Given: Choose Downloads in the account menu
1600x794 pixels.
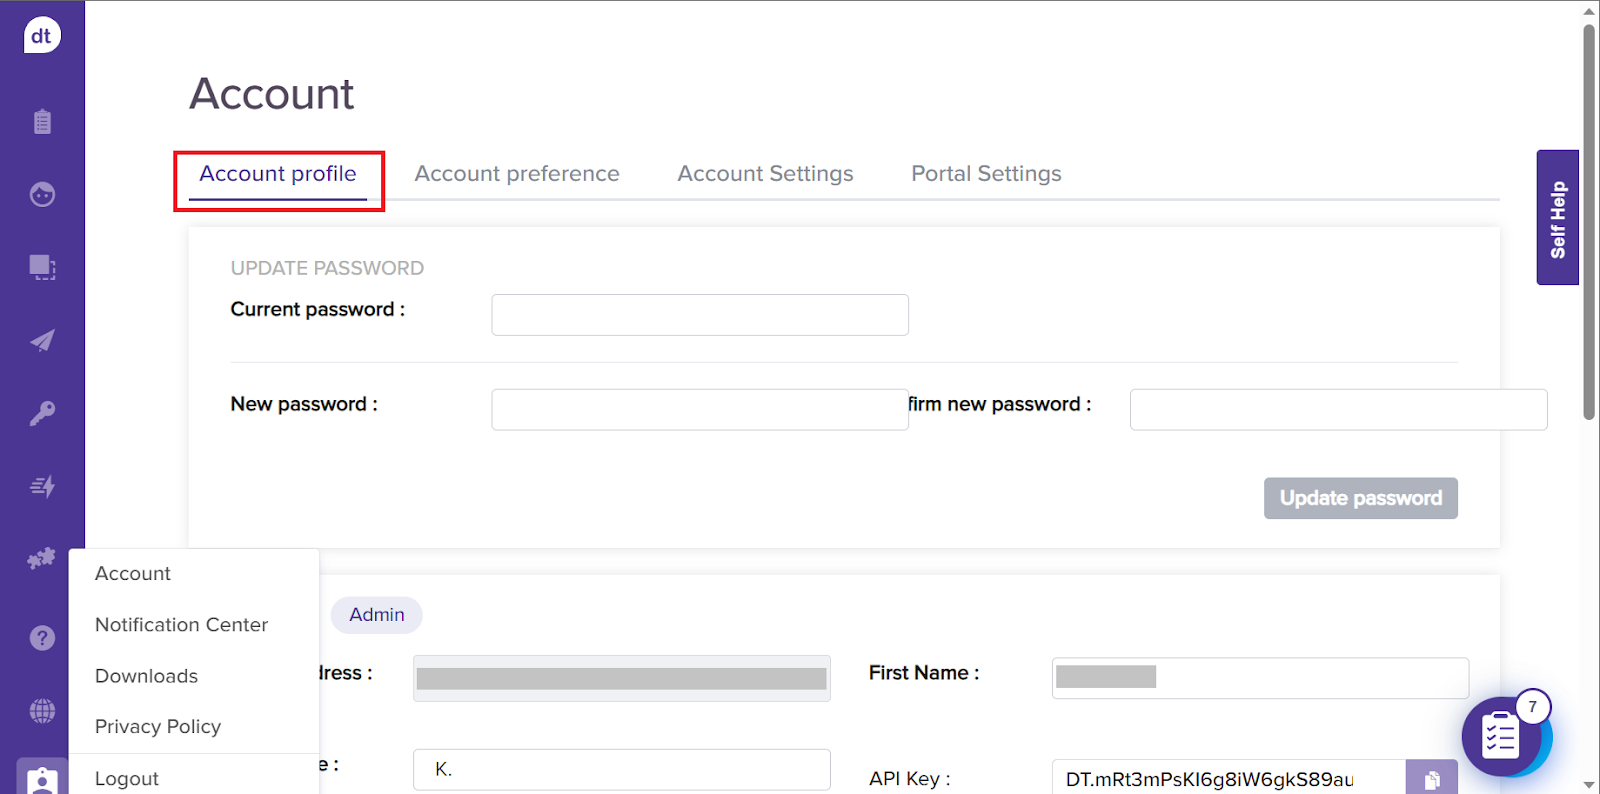Looking at the screenshot, I should click(146, 676).
